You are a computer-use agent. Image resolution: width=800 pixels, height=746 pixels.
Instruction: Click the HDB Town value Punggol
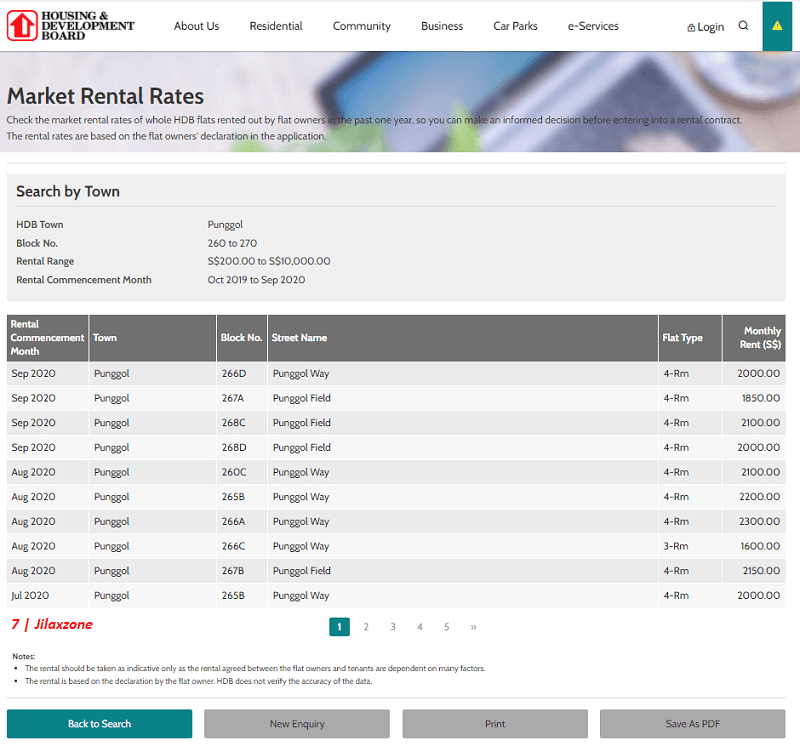pos(225,225)
